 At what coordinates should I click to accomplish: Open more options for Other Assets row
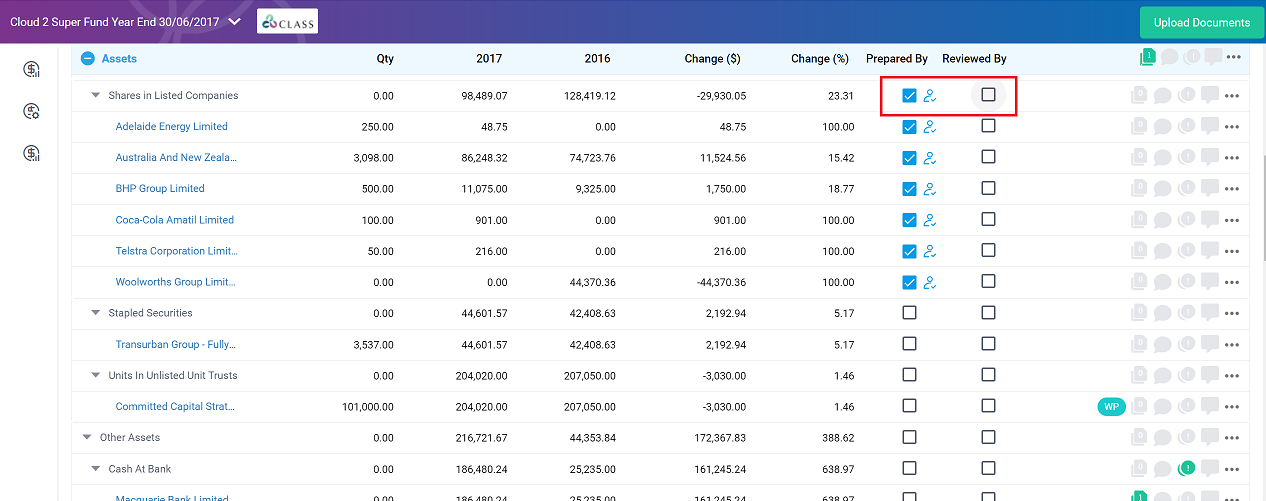[1232, 438]
